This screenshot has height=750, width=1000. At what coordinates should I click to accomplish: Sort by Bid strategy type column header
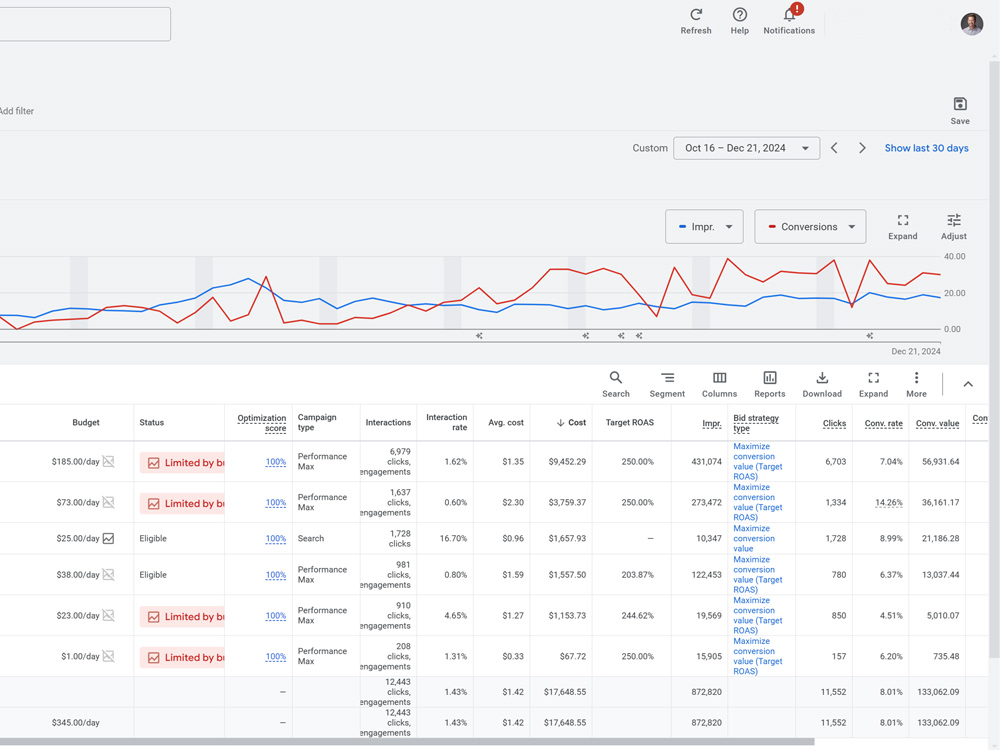coord(756,423)
